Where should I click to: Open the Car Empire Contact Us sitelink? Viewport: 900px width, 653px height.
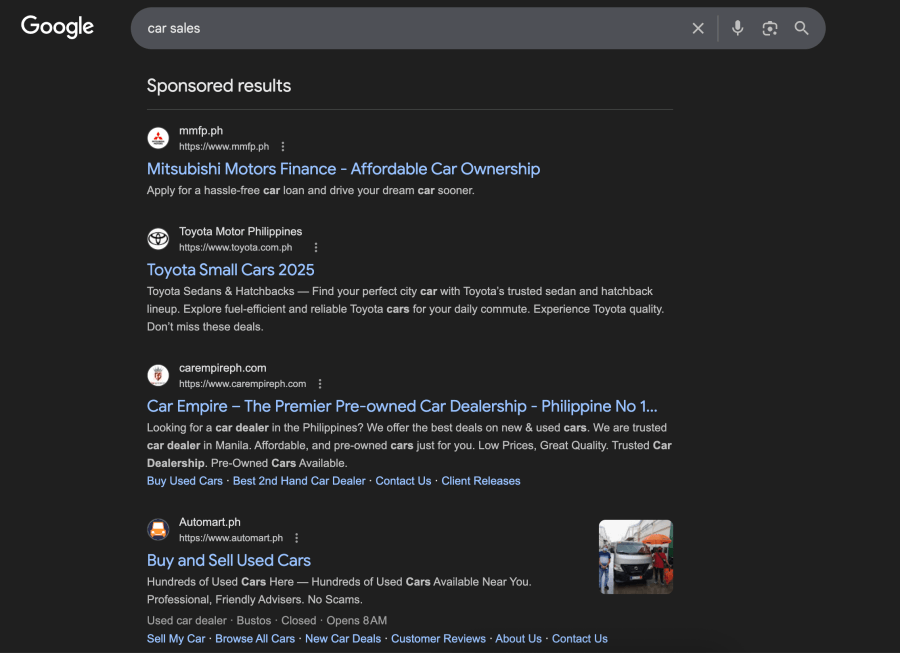click(403, 481)
